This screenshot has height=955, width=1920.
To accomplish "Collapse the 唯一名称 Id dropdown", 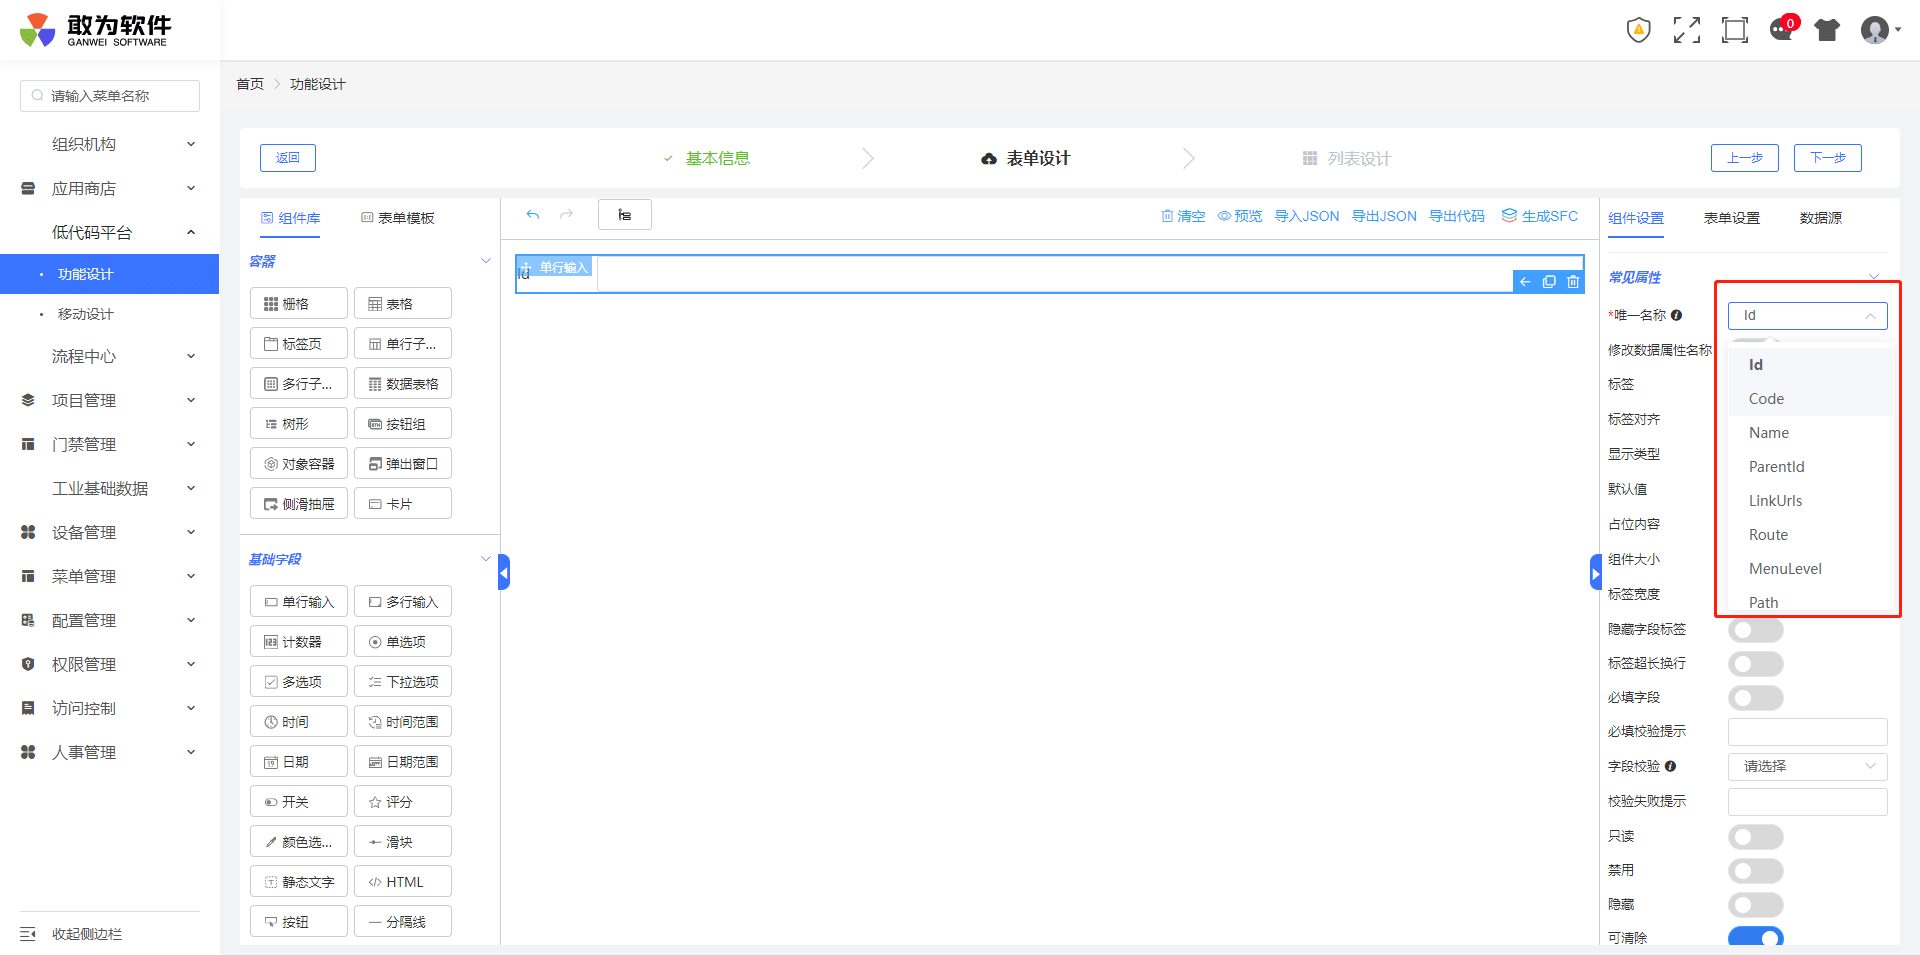I will 1808,315.
